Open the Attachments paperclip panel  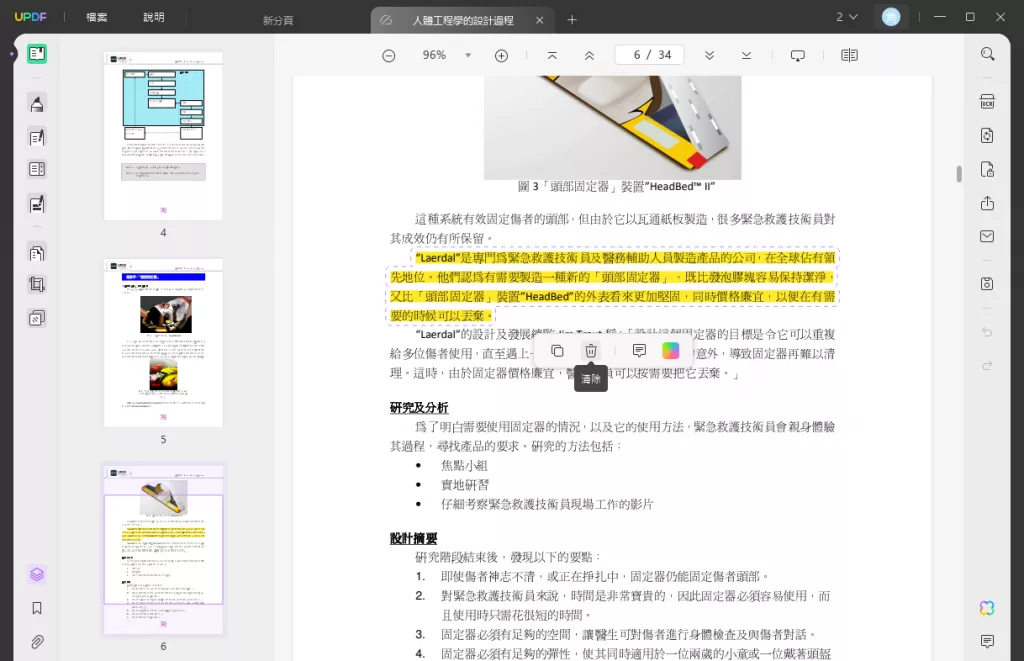click(x=37, y=642)
